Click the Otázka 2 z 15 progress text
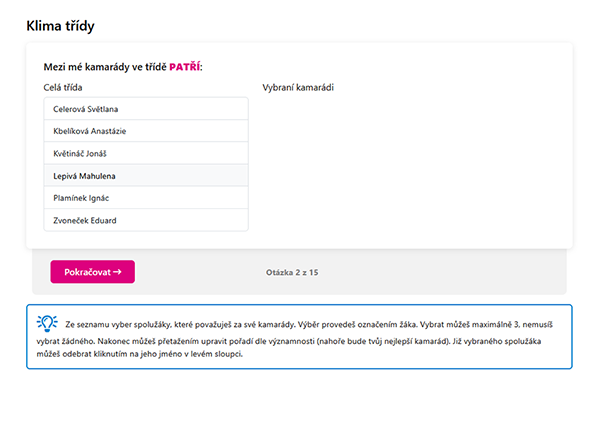Viewport: 600px width, 440px height. pos(292,272)
